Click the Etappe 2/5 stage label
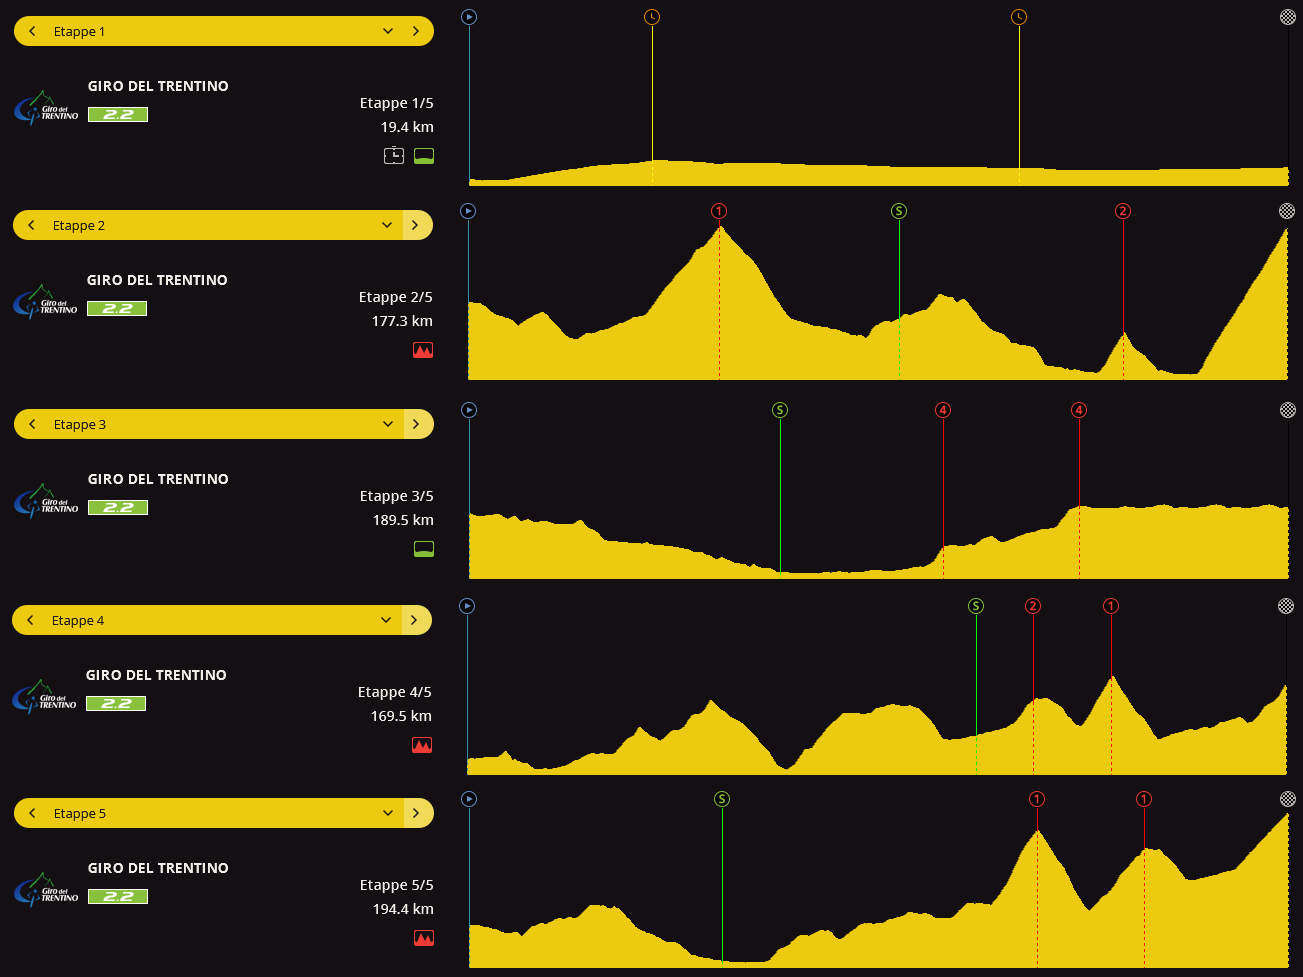This screenshot has height=977, width=1303. click(396, 297)
